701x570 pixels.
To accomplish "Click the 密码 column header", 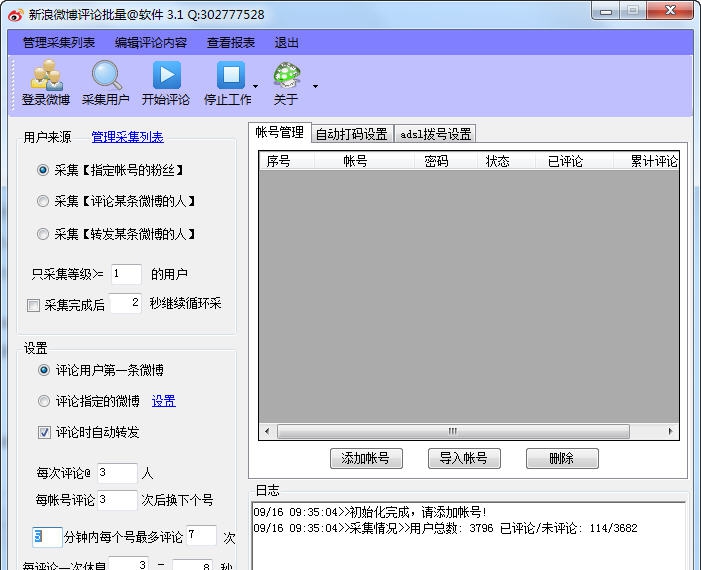I will click(446, 161).
